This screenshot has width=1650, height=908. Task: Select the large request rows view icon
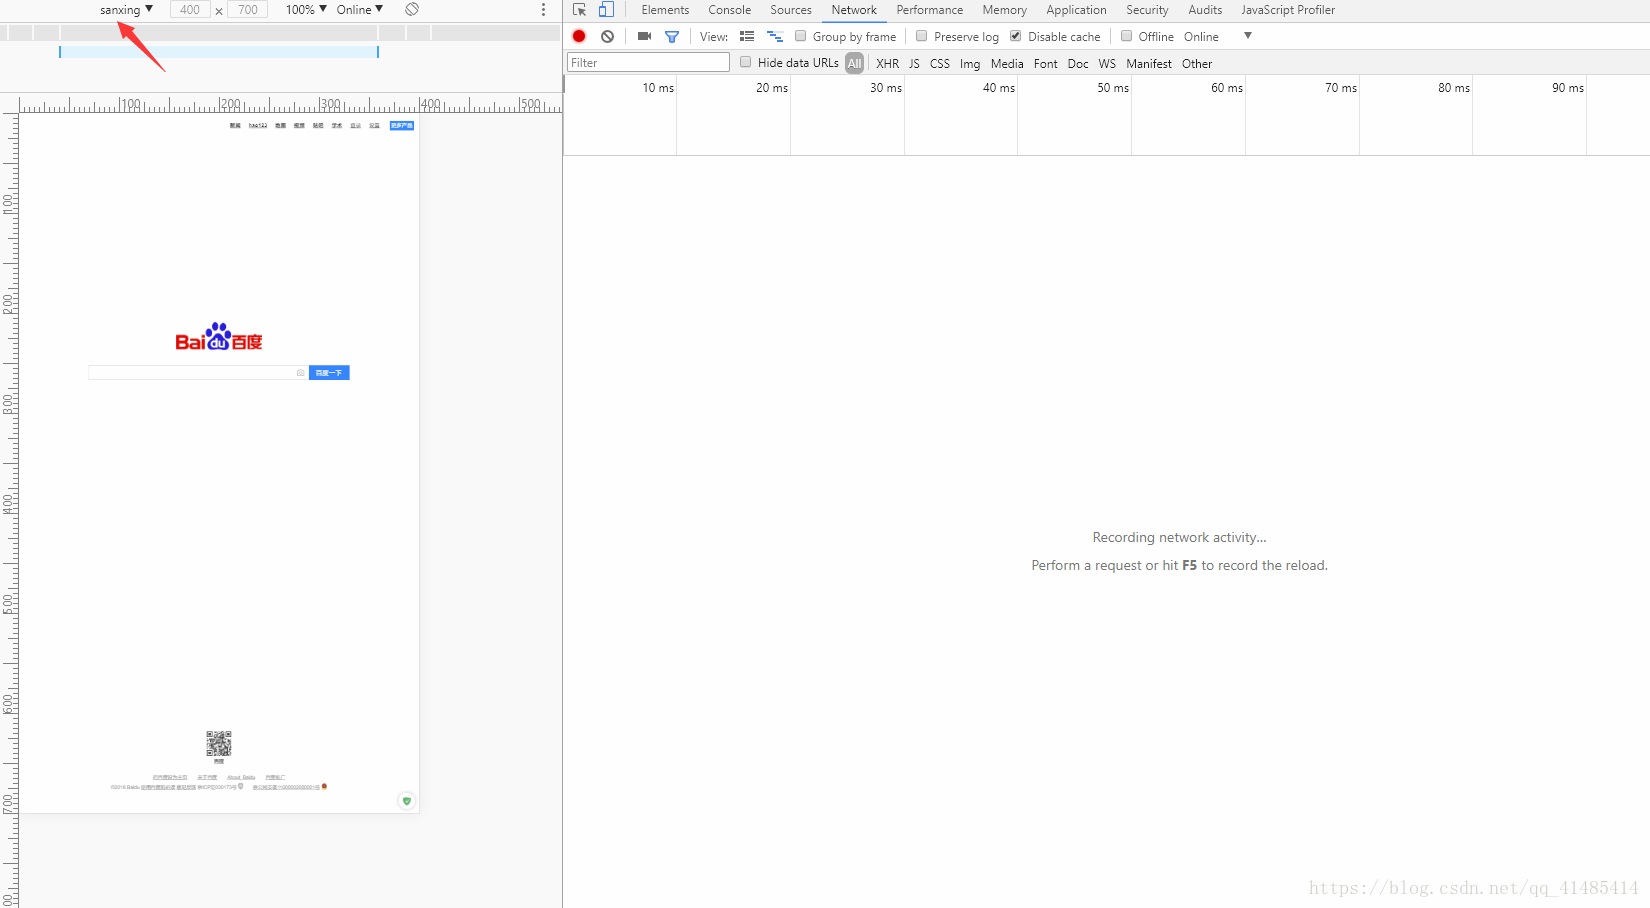[x=747, y=36]
